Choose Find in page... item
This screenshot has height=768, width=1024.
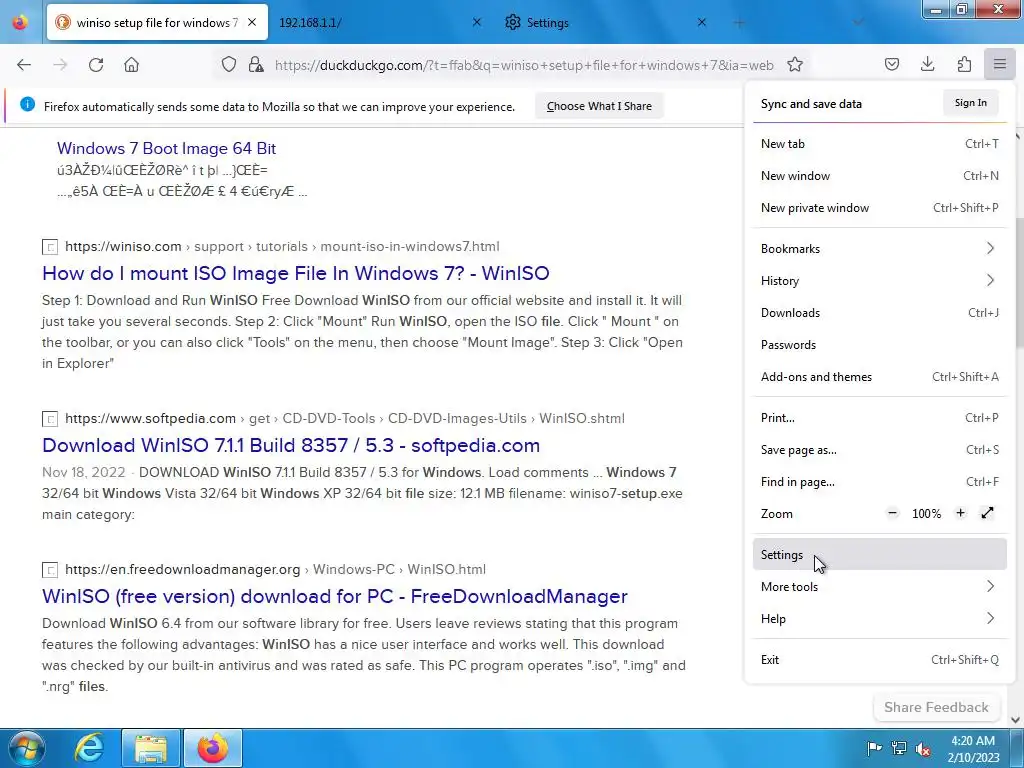click(x=879, y=482)
